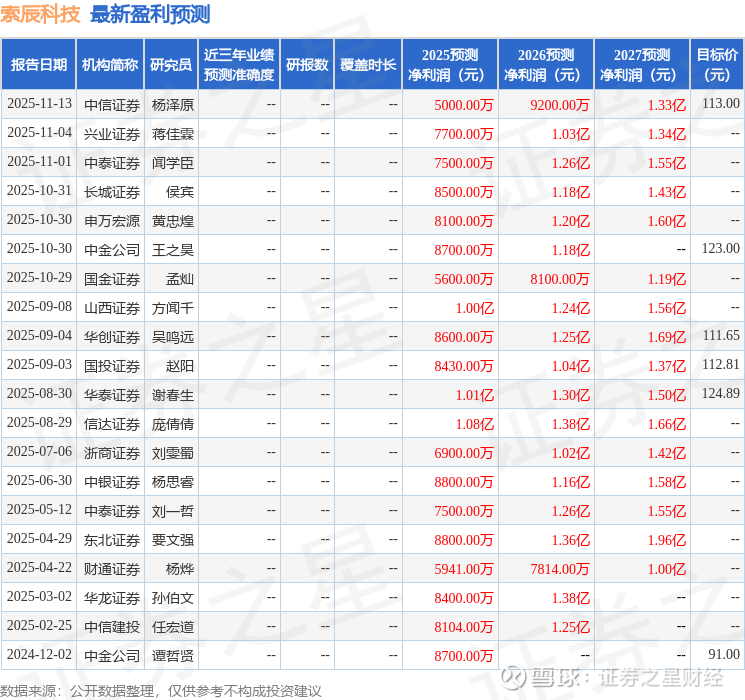Click 1.08亿 forecast value
The image size is (745, 700).
[475, 424]
